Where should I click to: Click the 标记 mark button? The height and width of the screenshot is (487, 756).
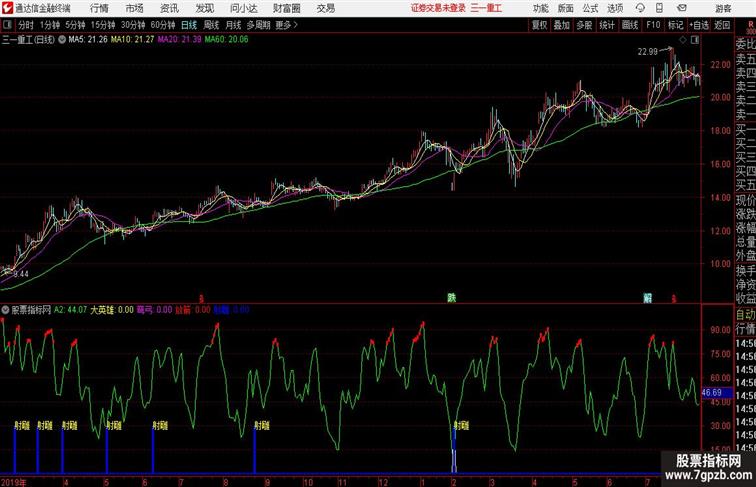coord(675,25)
